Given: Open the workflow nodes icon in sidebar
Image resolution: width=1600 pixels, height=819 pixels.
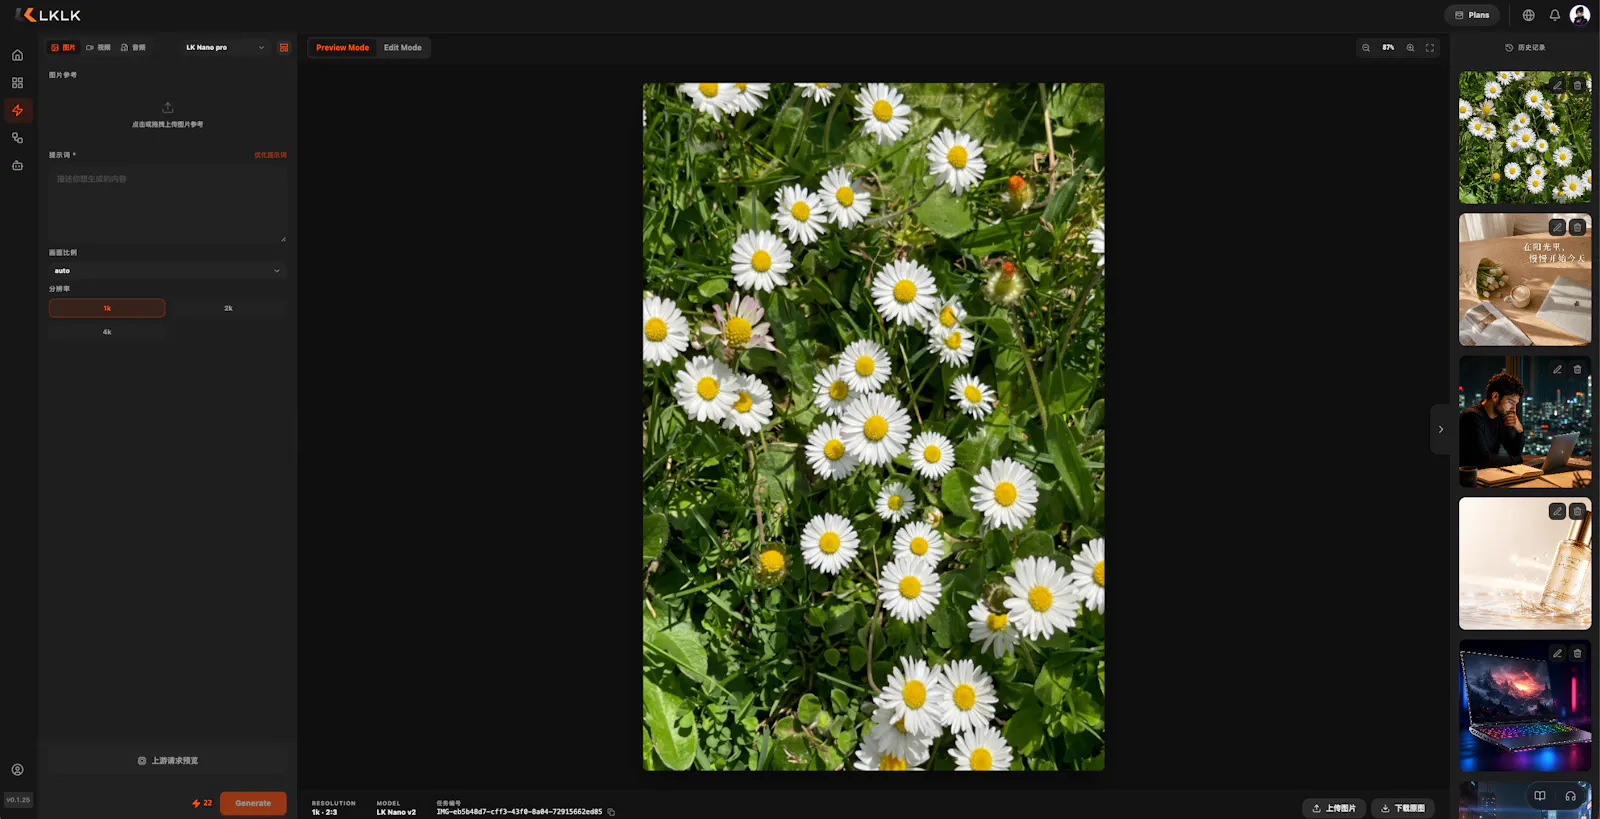Looking at the screenshot, I should 17,138.
